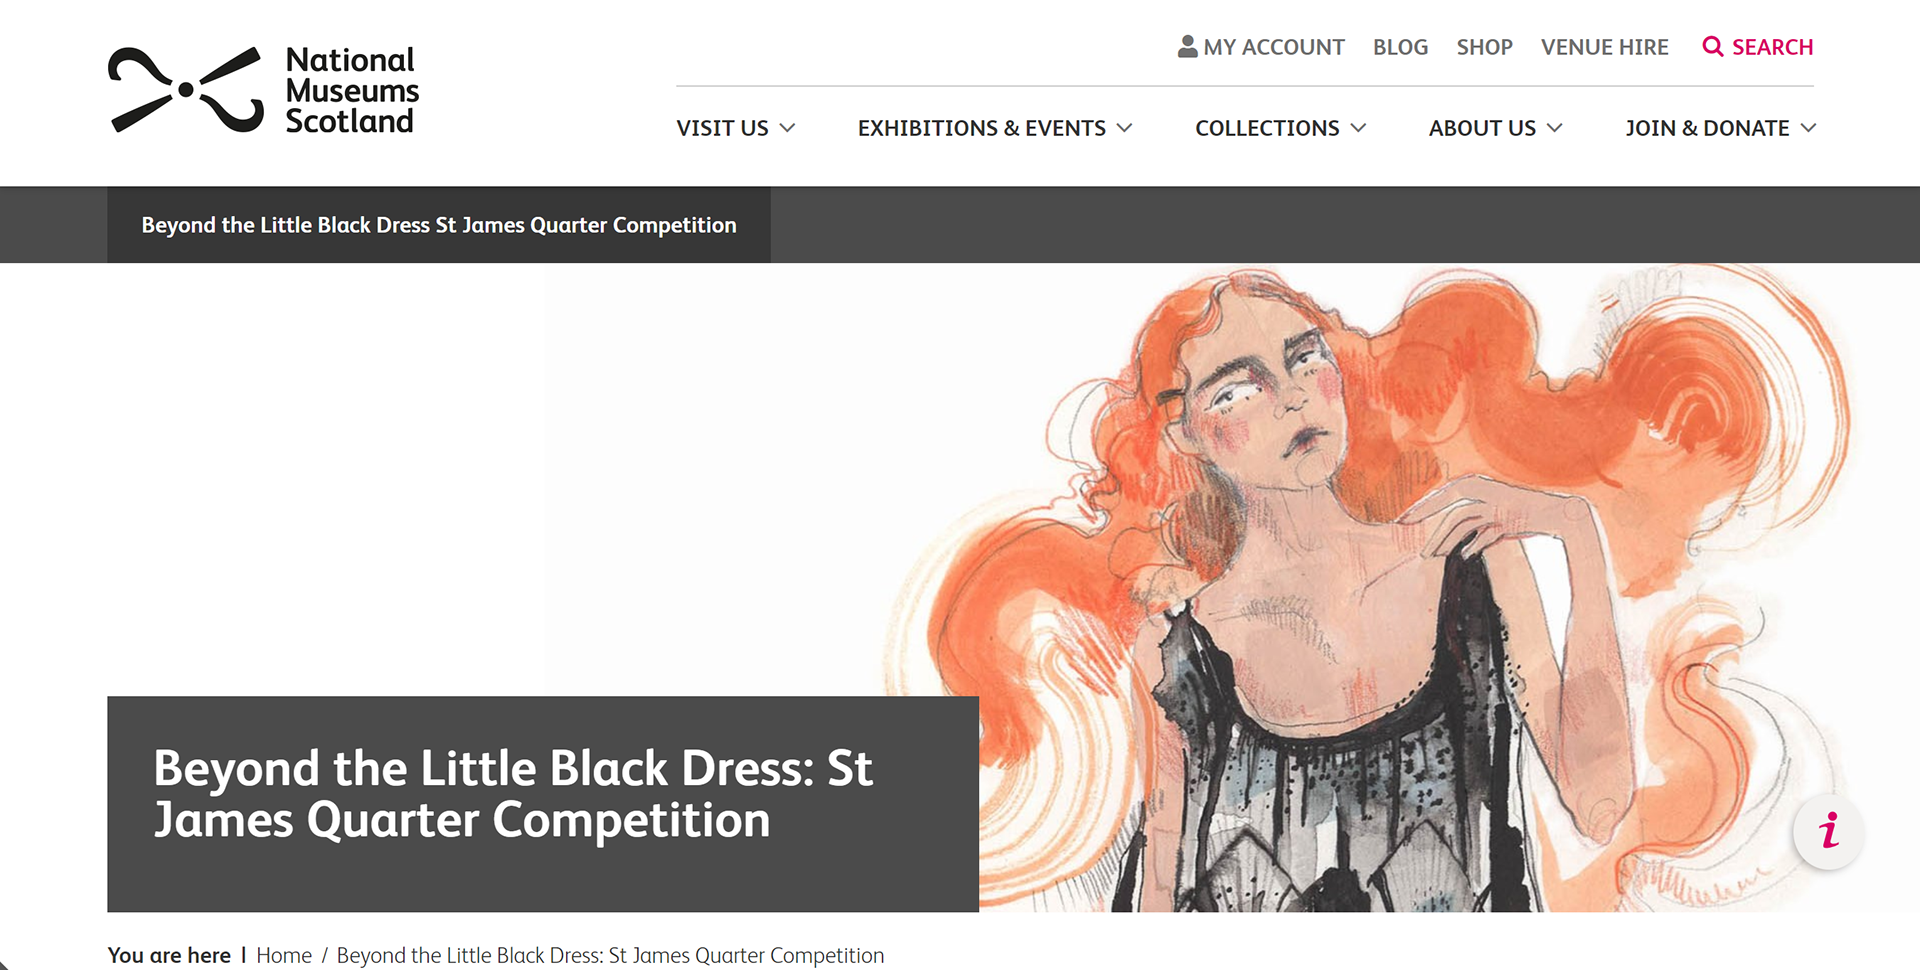Open the Shop link
This screenshot has width=1920, height=970.
[x=1484, y=47]
